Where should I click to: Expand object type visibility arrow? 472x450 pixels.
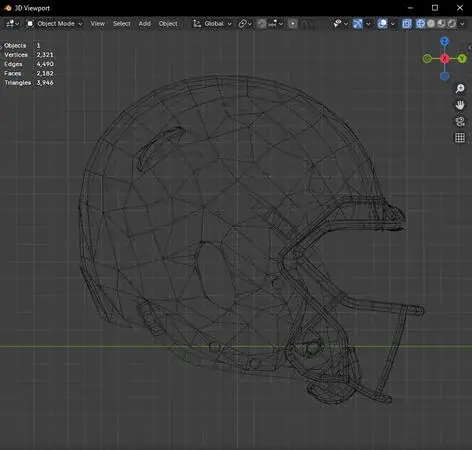346,24
